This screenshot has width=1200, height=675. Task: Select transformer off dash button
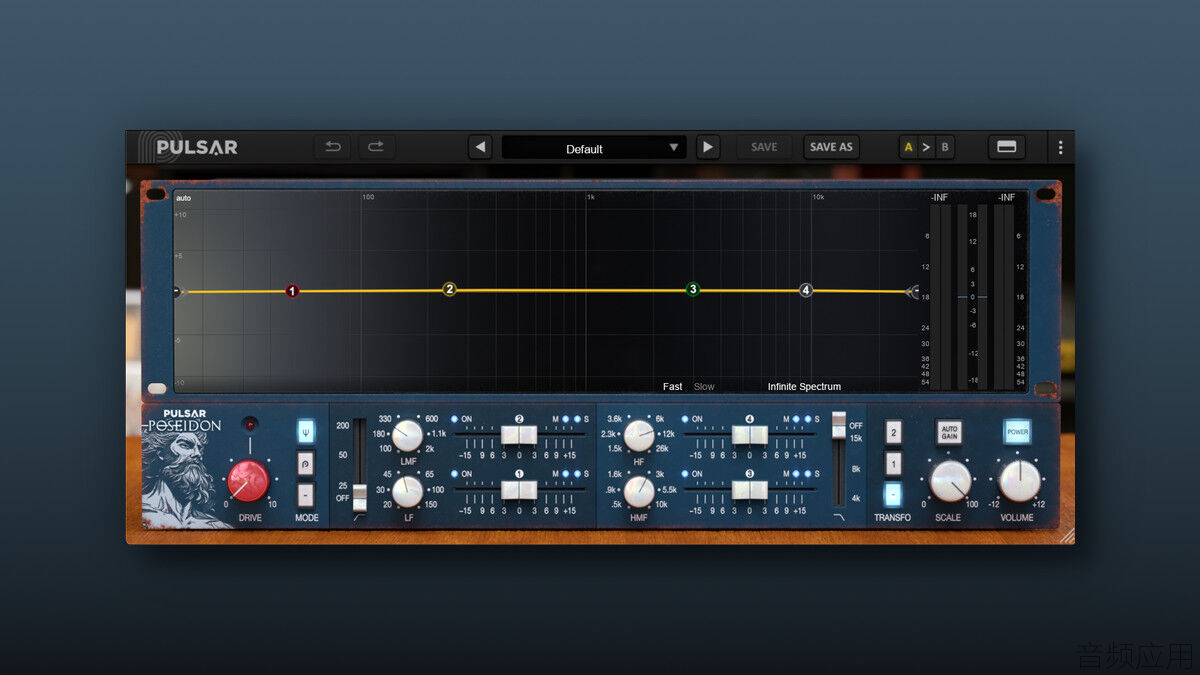(893, 495)
